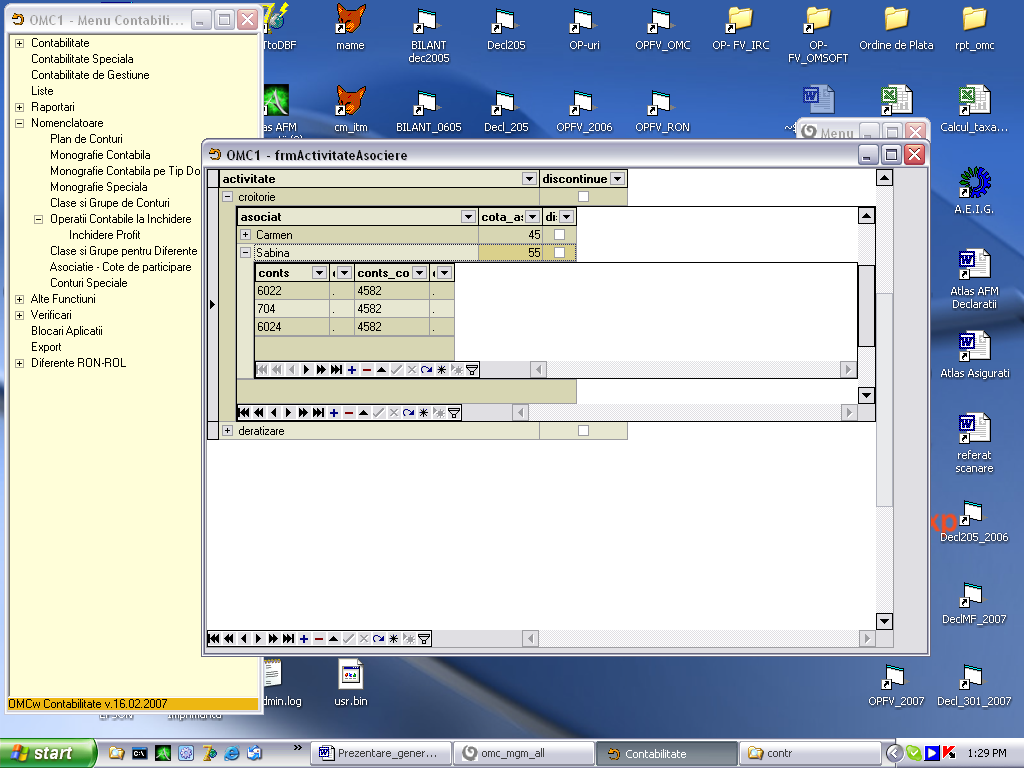Select Inchidere Profit in menu tree
Viewport: 1024px width, 768px height.
(x=104, y=234)
